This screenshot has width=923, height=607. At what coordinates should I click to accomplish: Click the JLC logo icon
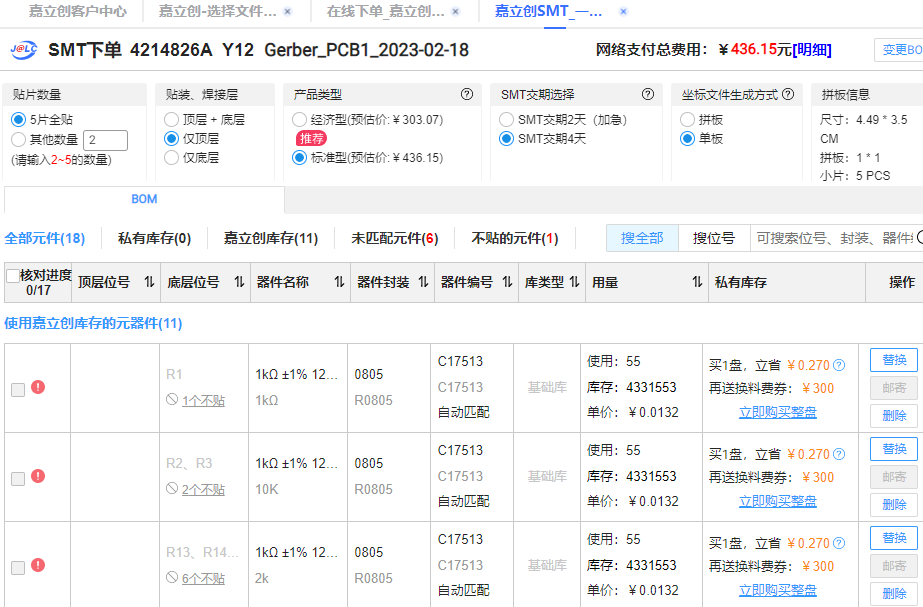24,50
